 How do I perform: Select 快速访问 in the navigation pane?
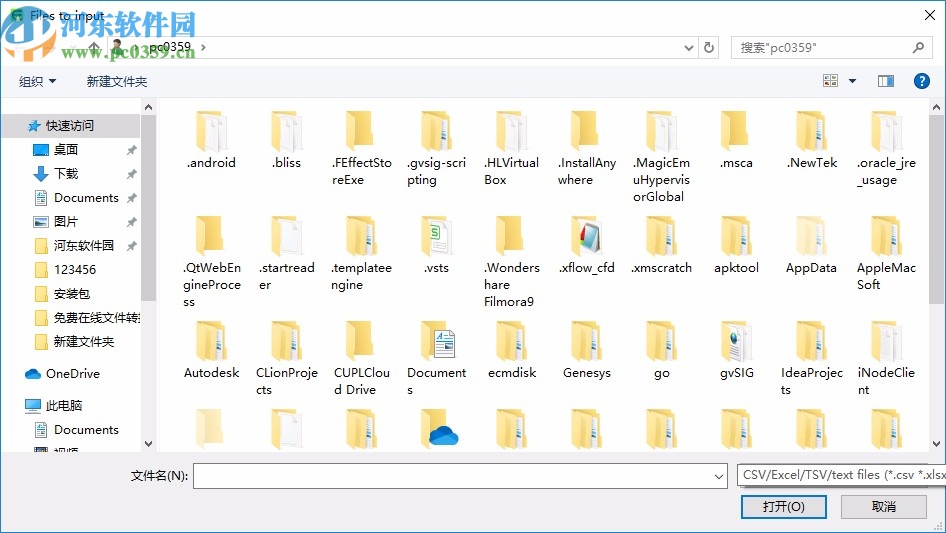click(x=71, y=126)
